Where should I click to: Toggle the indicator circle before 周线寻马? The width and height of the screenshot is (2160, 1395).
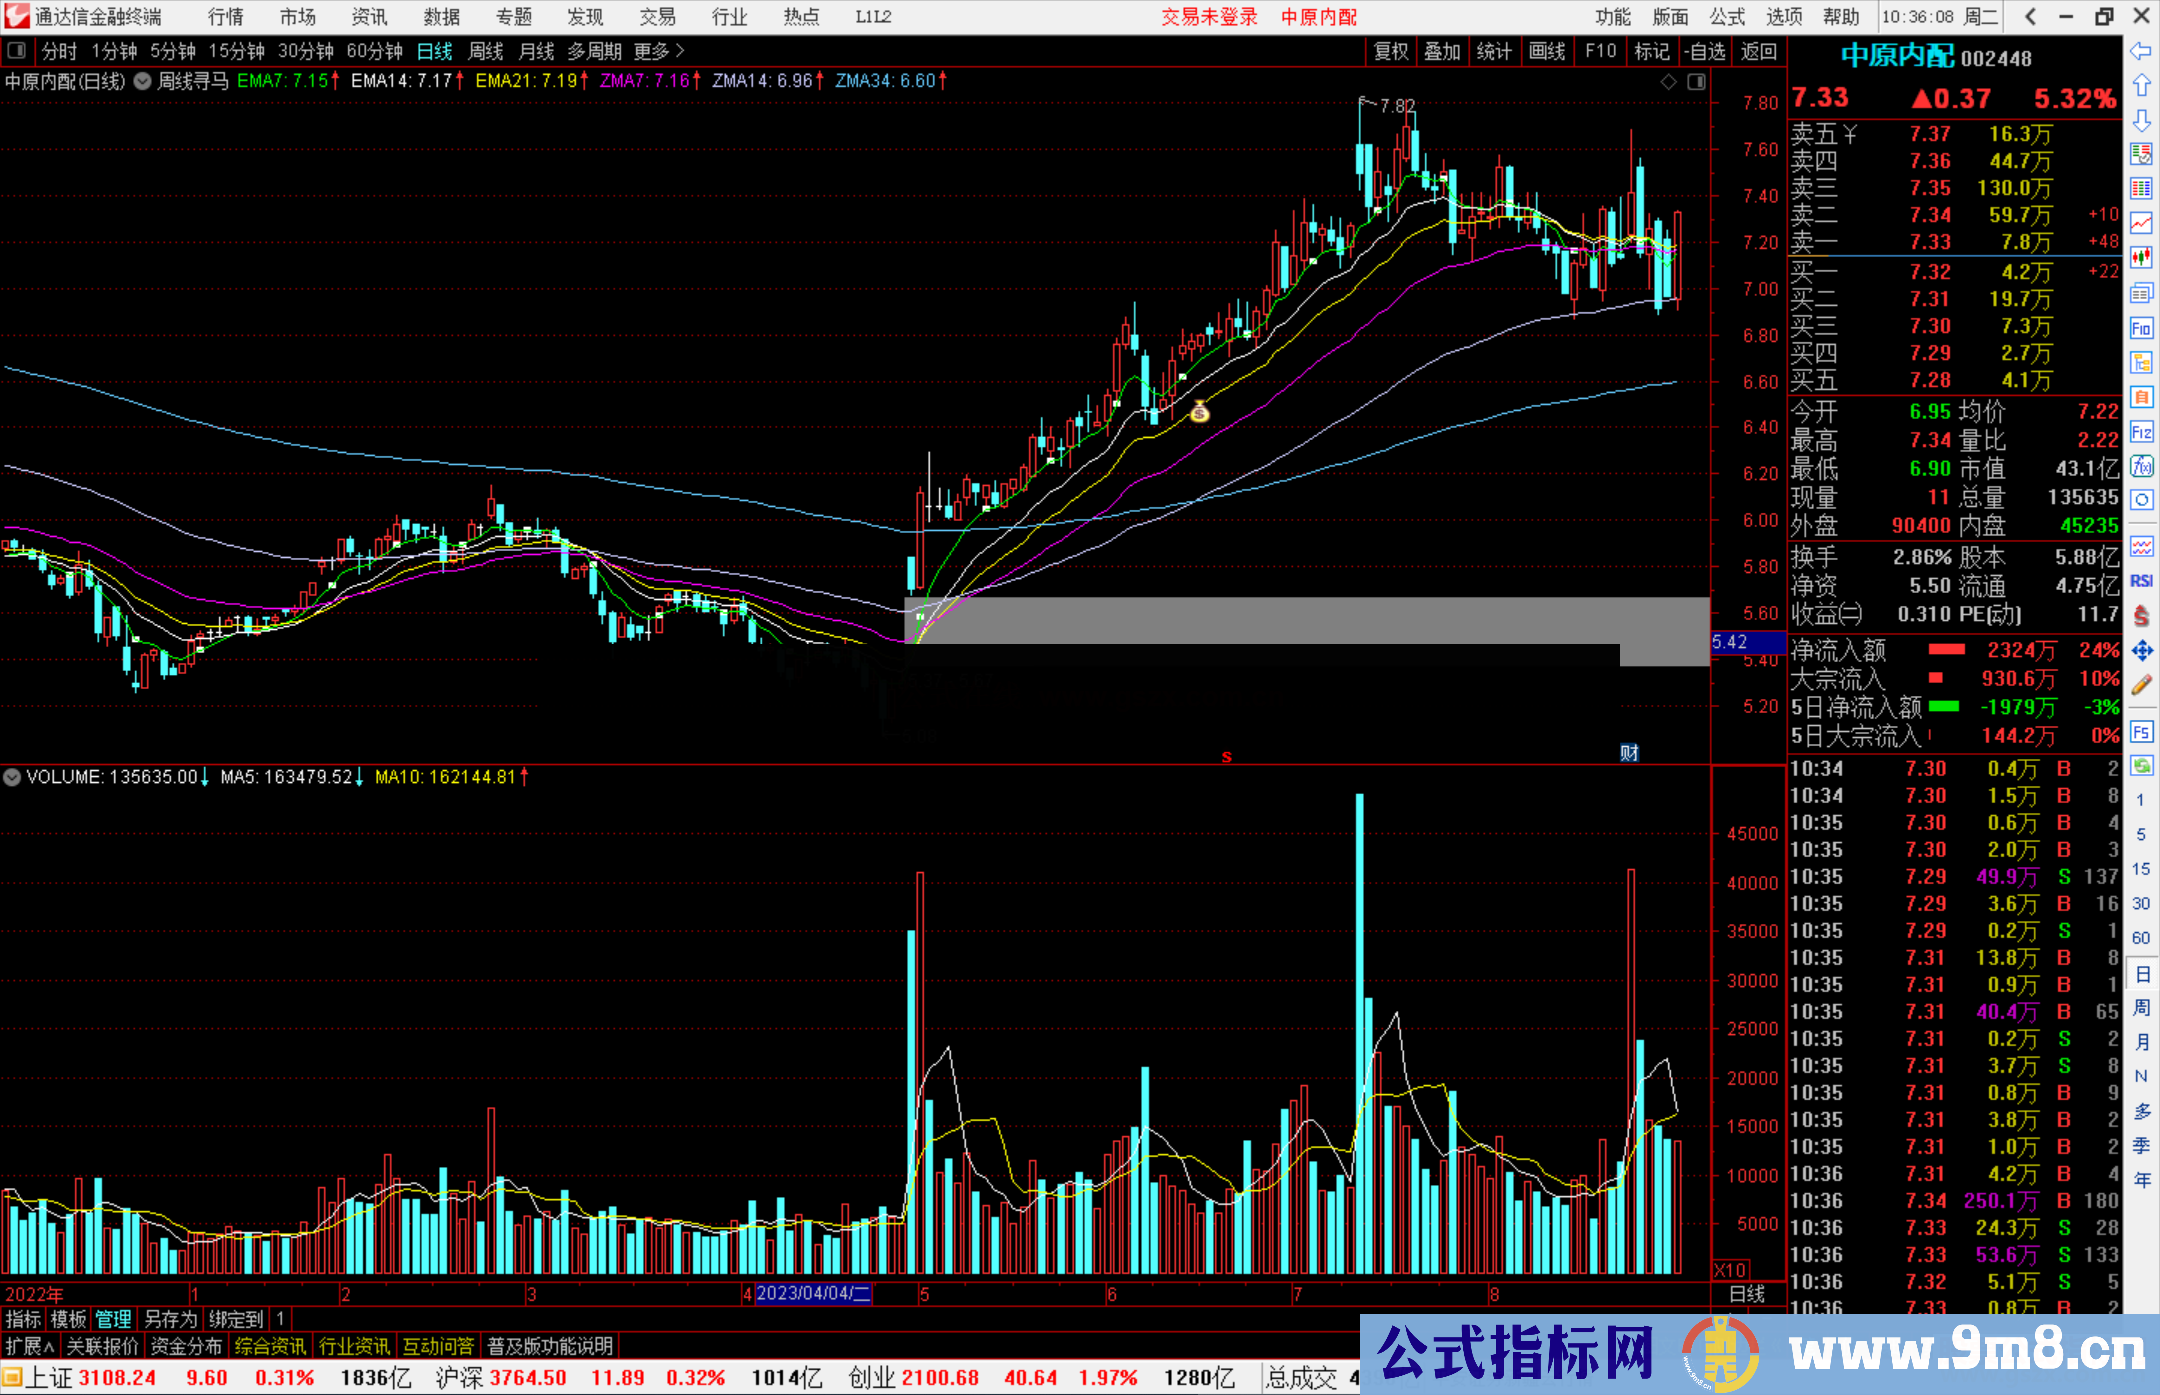[x=143, y=81]
